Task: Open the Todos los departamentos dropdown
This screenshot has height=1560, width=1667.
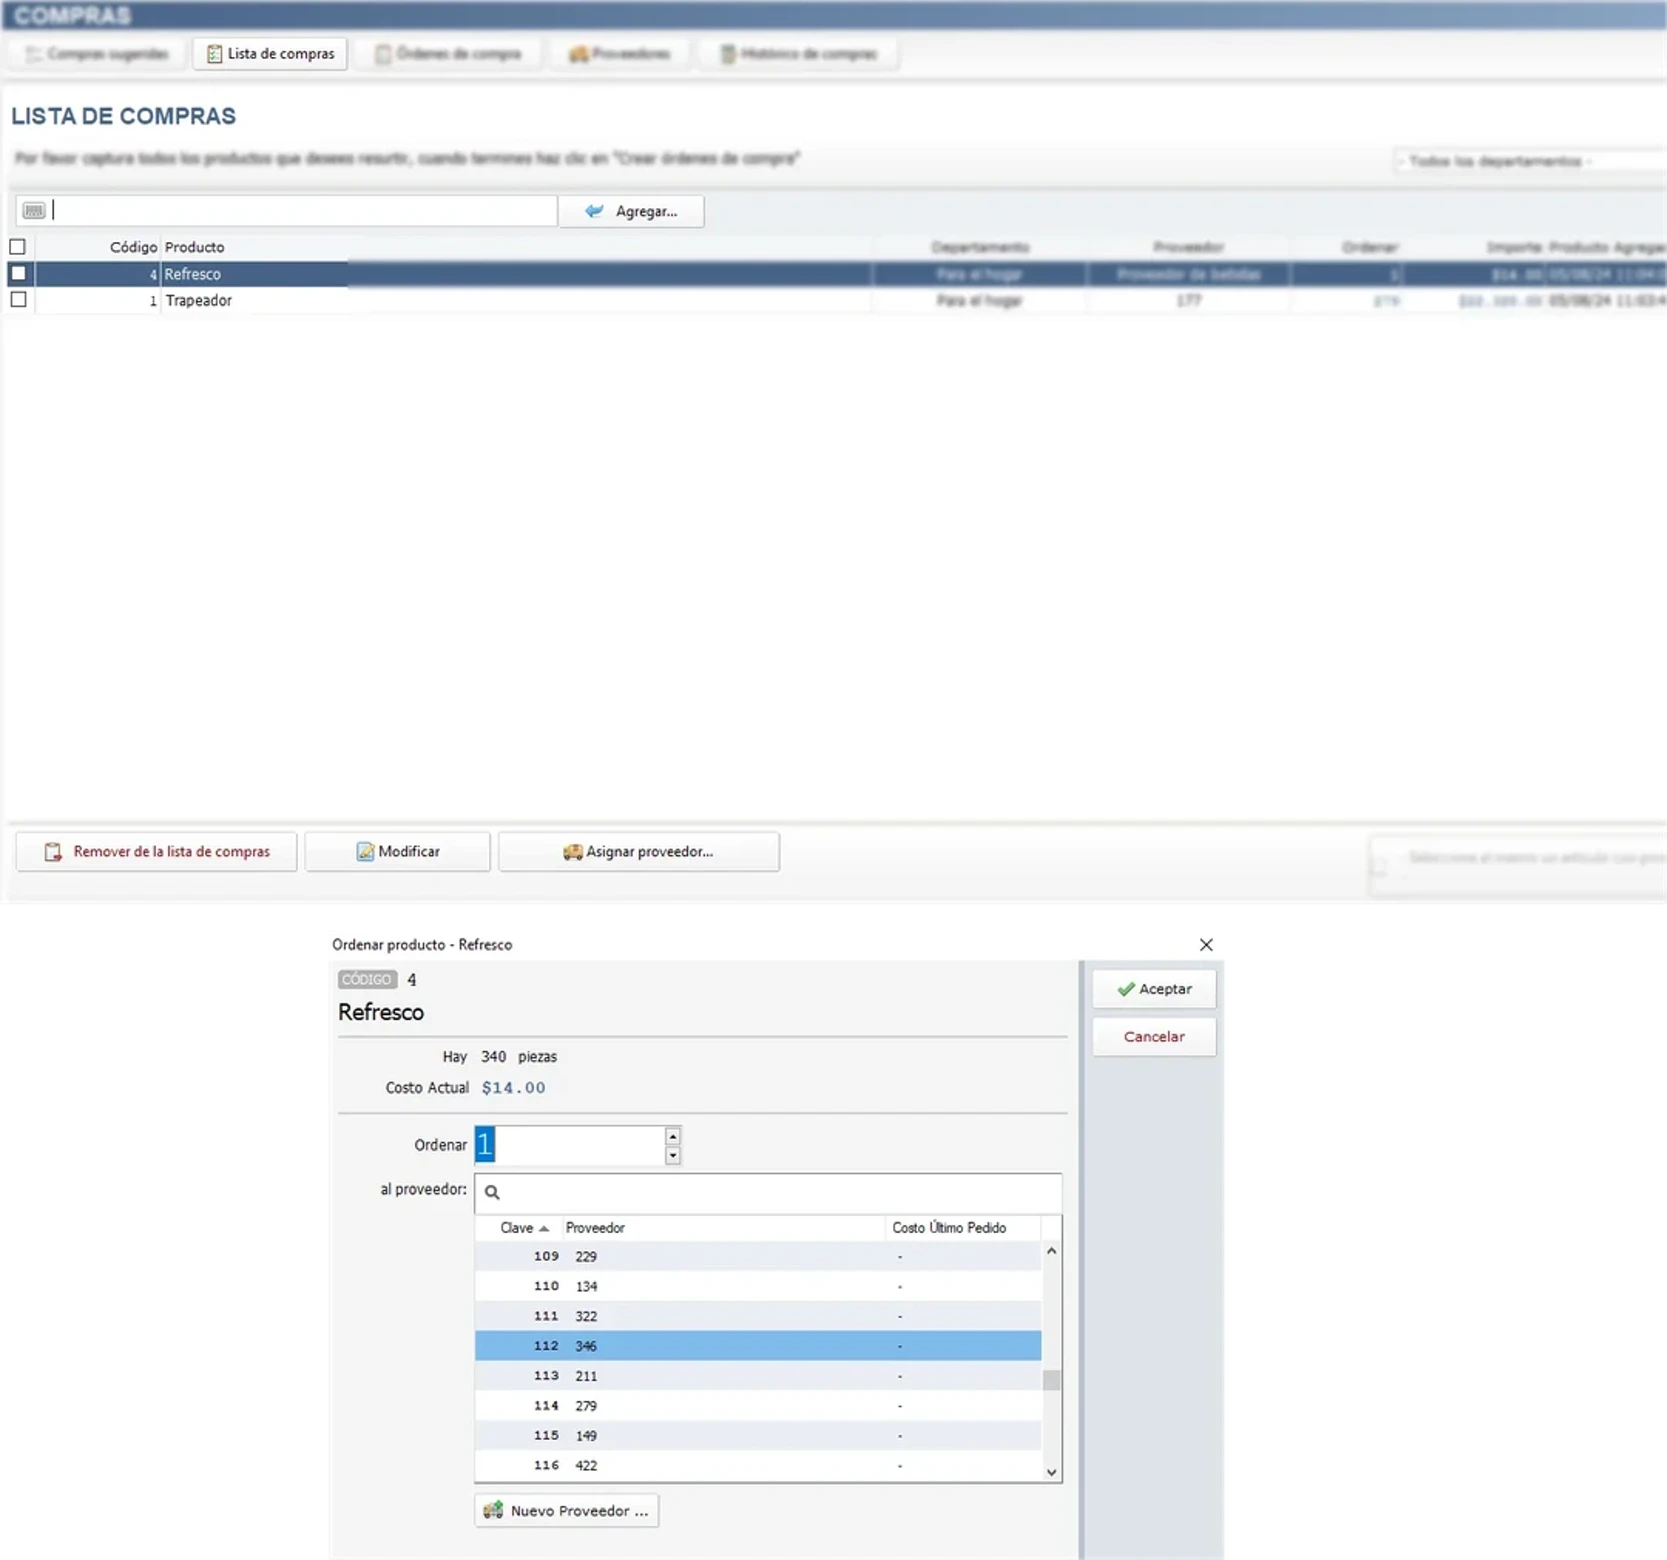Action: point(1528,161)
